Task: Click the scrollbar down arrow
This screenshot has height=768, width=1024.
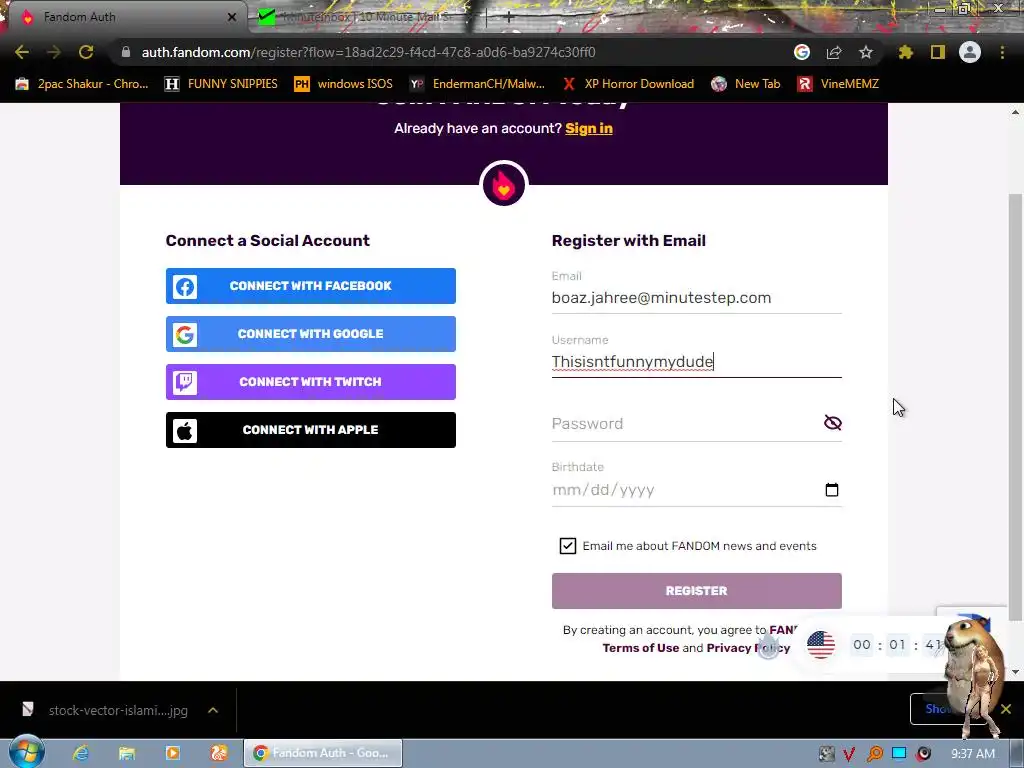Action: pos(1015,671)
